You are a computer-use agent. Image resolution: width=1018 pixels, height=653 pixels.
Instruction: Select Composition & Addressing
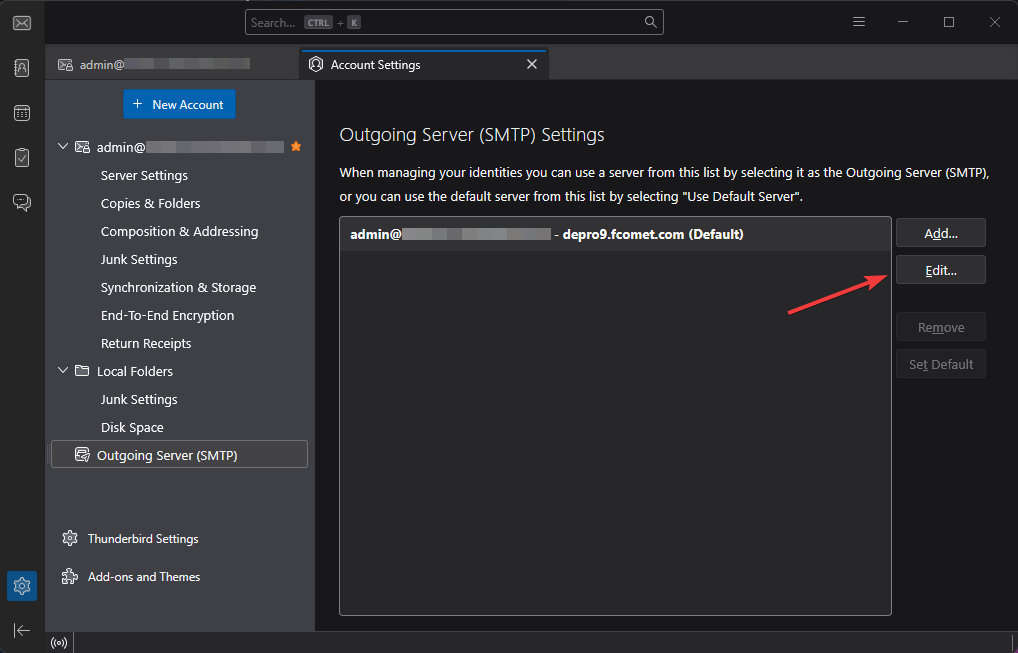tap(179, 231)
